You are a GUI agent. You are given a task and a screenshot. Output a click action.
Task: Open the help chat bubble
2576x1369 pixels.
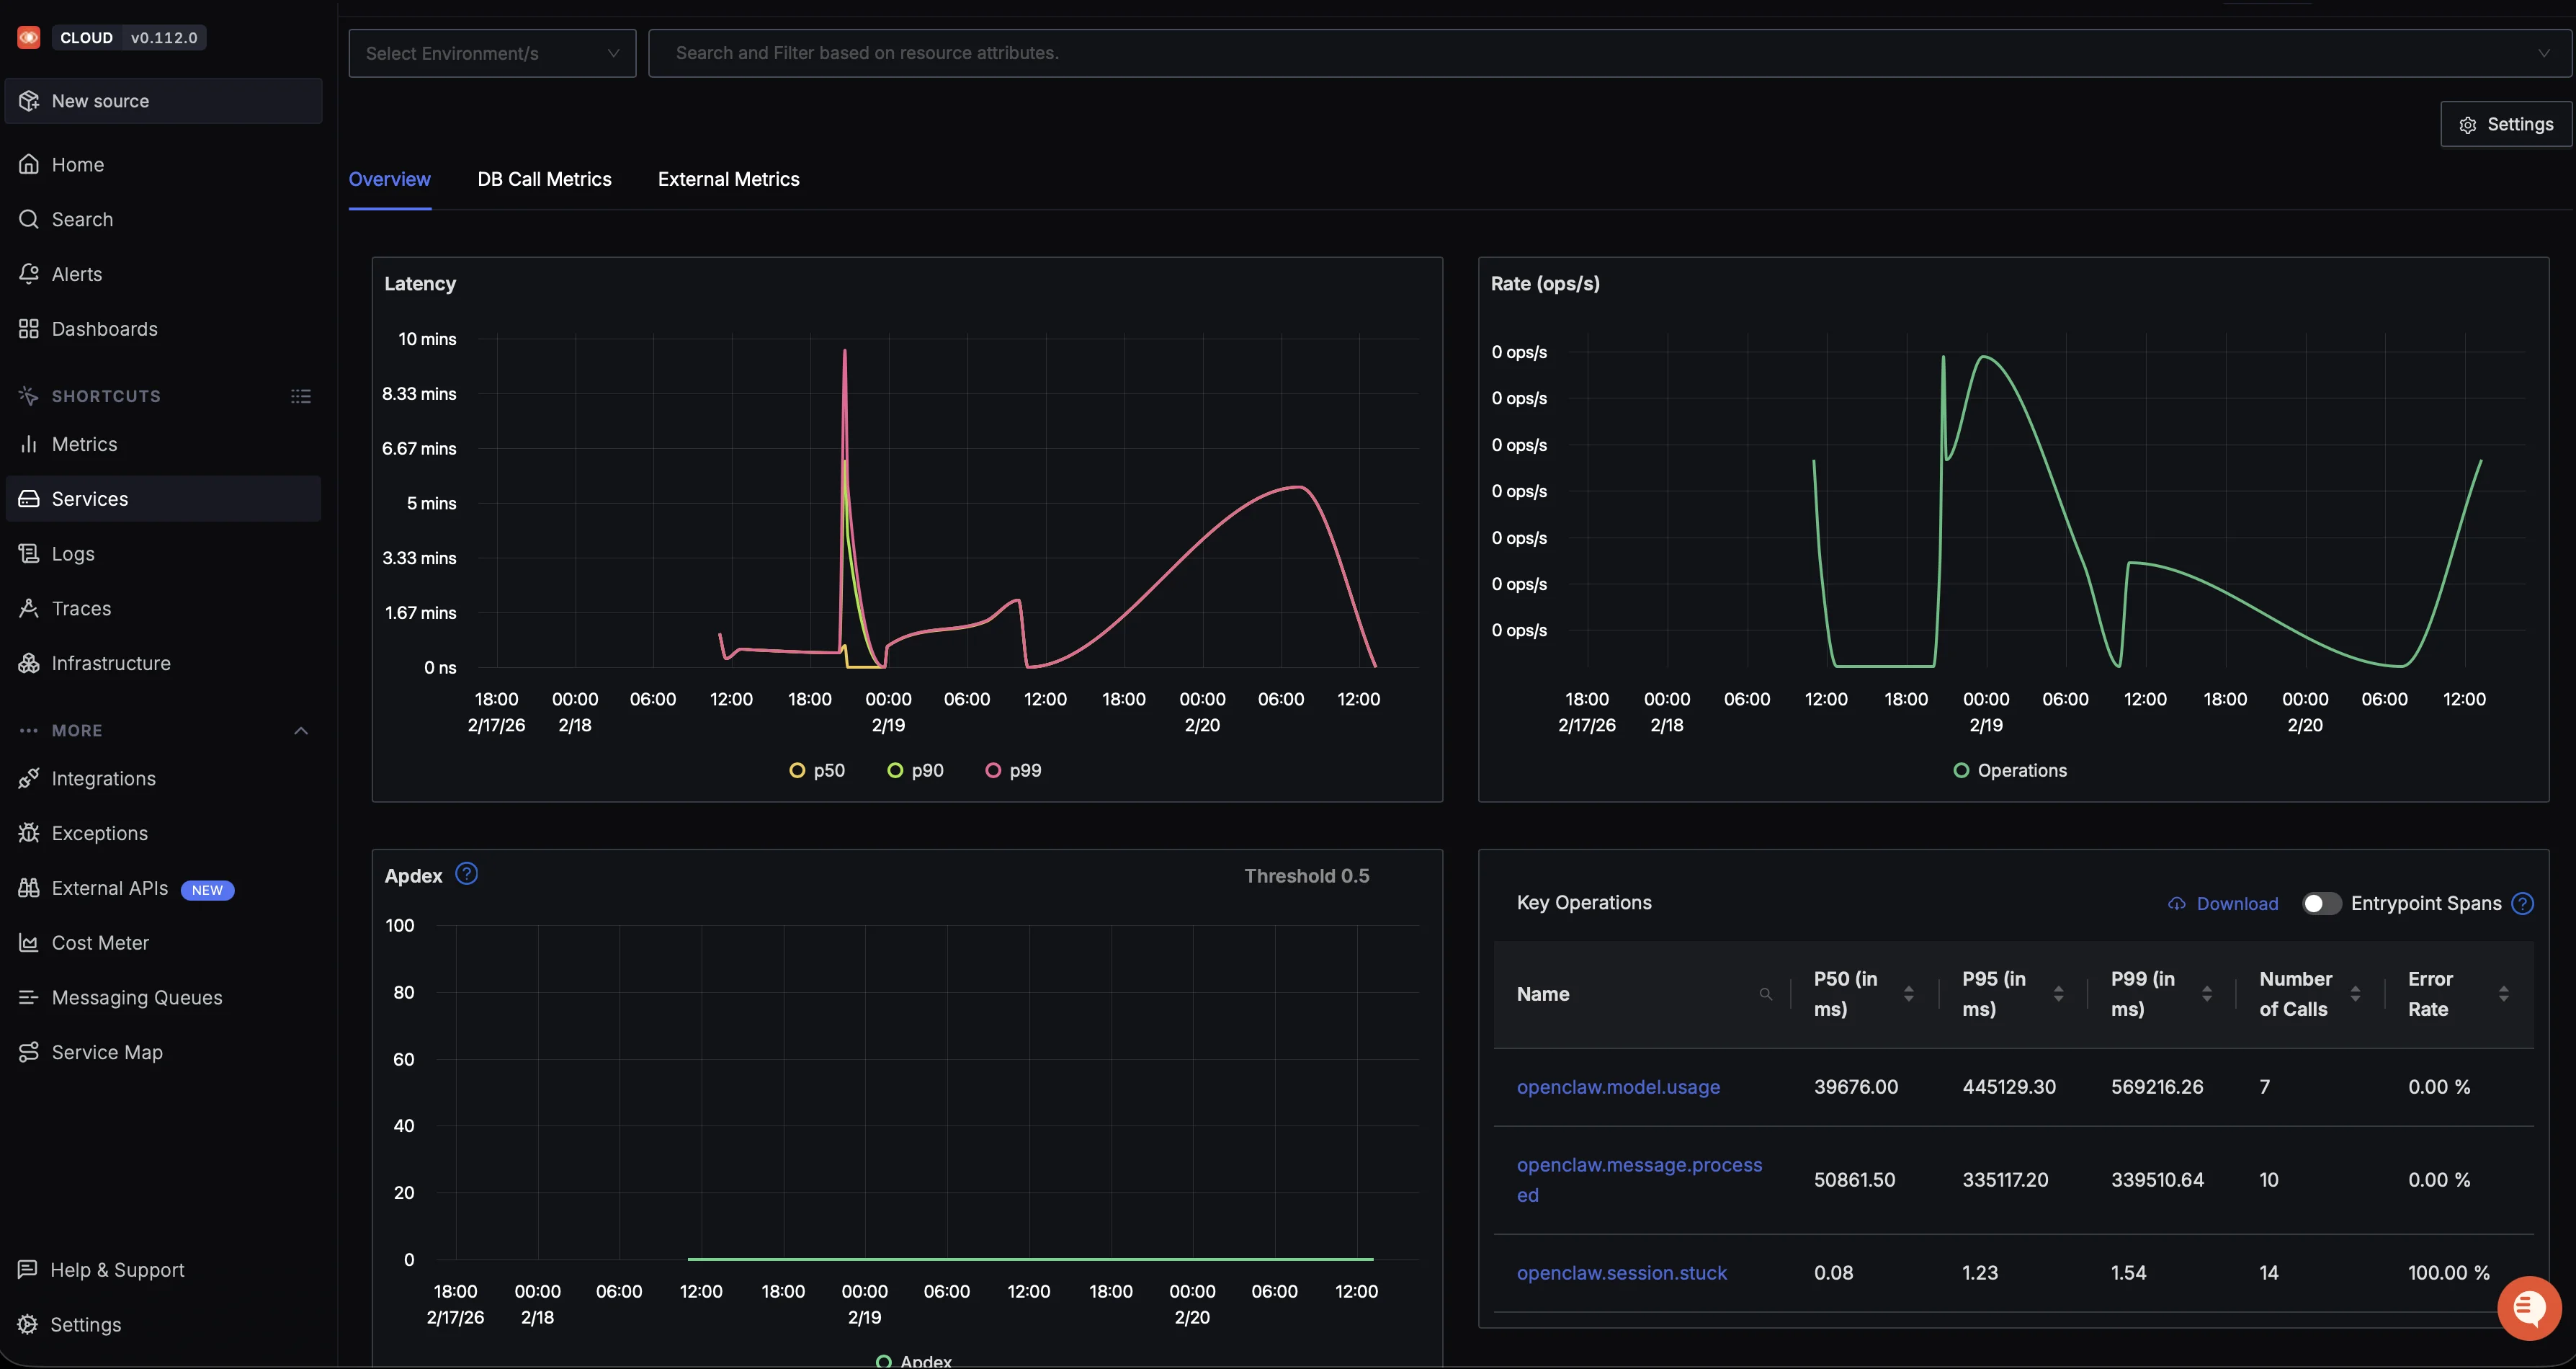pos(2529,1307)
